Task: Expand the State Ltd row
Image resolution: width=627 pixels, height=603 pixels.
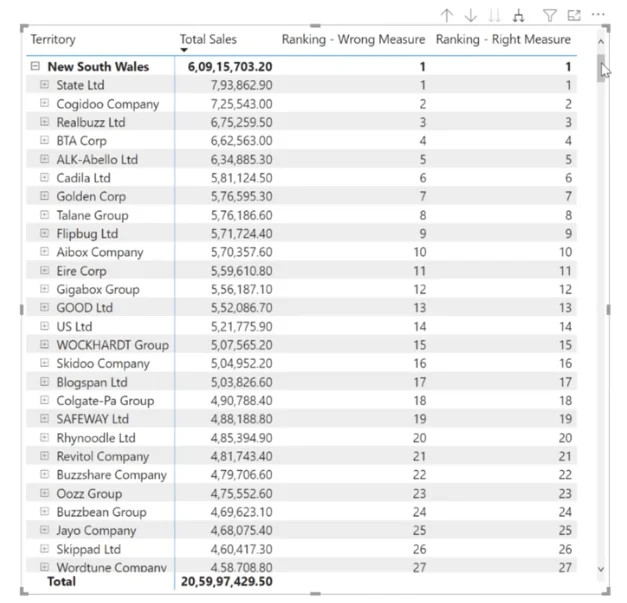Action: (44, 85)
